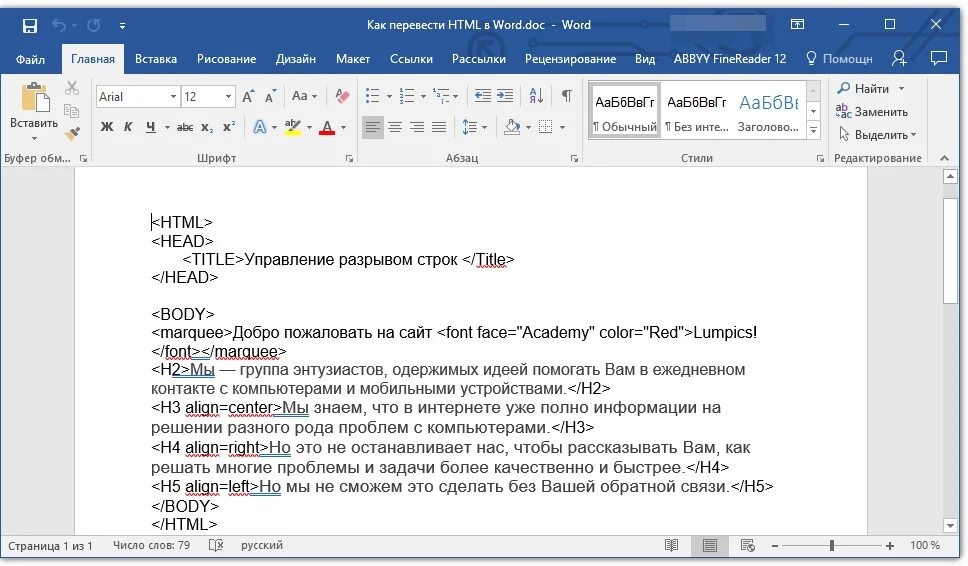968x566 pixels.
Task: Switch to the Вставка tab
Action: (156, 59)
